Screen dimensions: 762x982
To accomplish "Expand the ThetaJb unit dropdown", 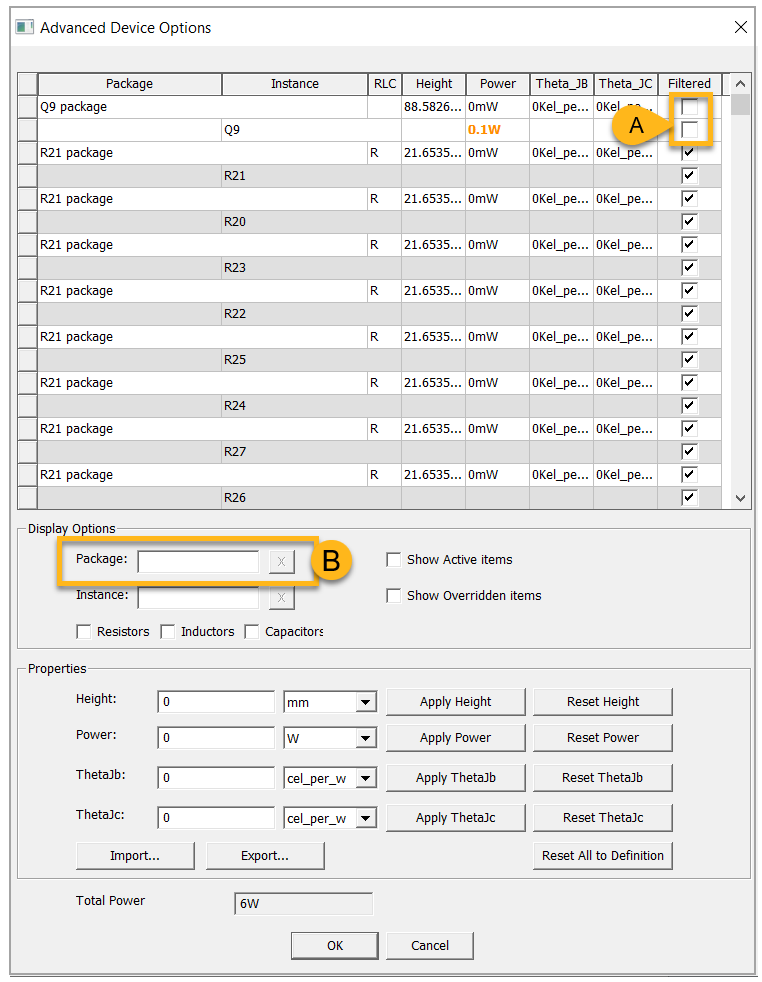I will [x=366, y=779].
